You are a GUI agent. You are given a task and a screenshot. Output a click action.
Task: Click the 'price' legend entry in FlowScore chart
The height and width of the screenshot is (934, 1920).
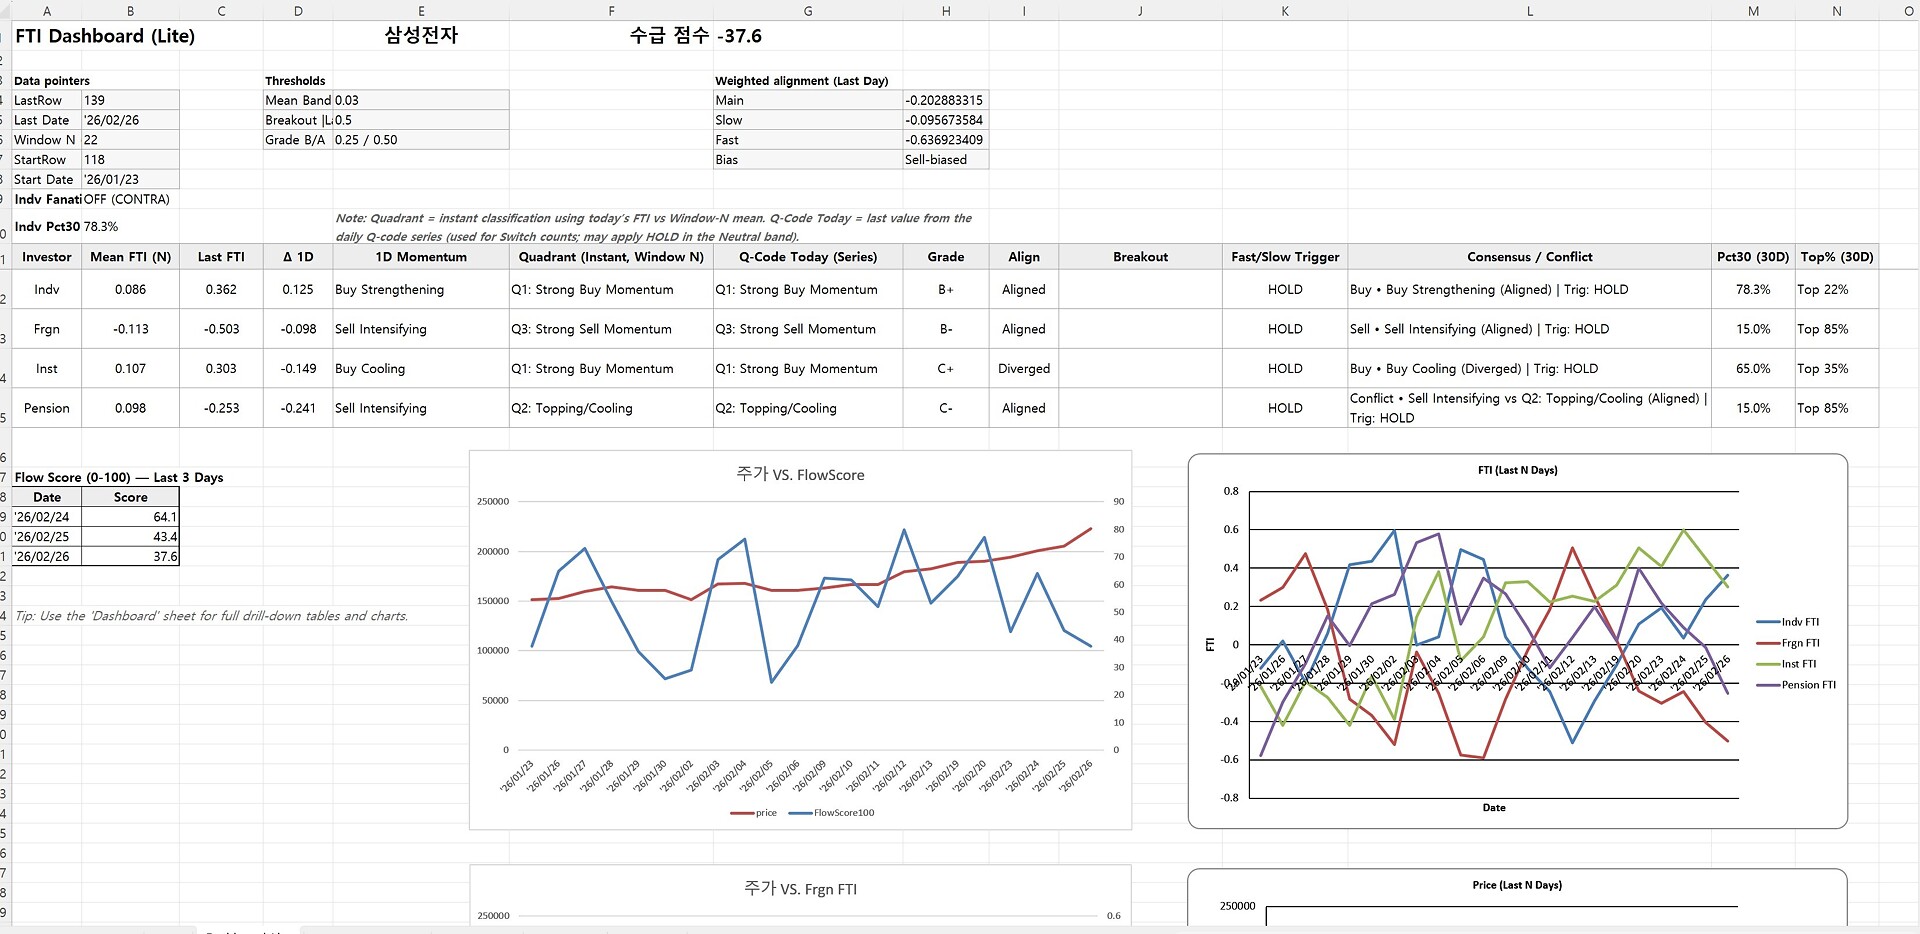(755, 813)
